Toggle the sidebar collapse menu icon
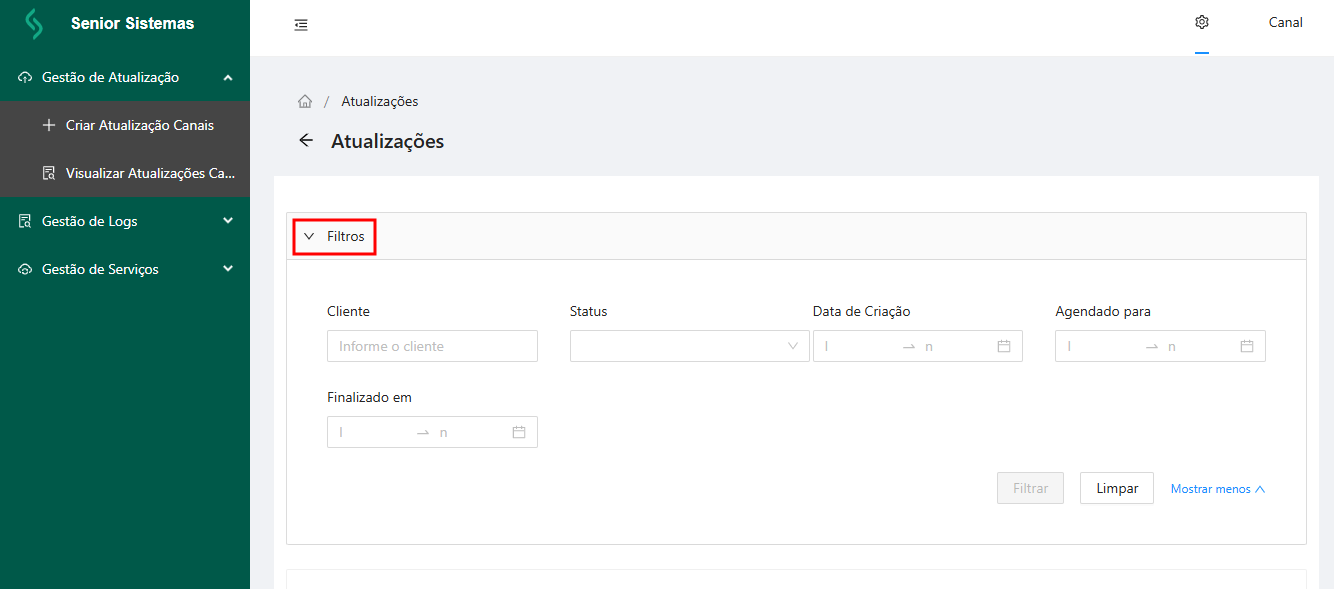Screen dimensions: 1334x589 point(301,25)
